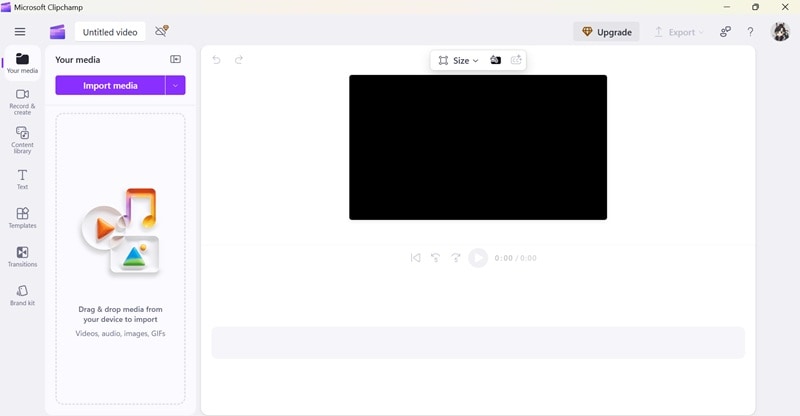Click the drag and drop media area

coord(120,259)
